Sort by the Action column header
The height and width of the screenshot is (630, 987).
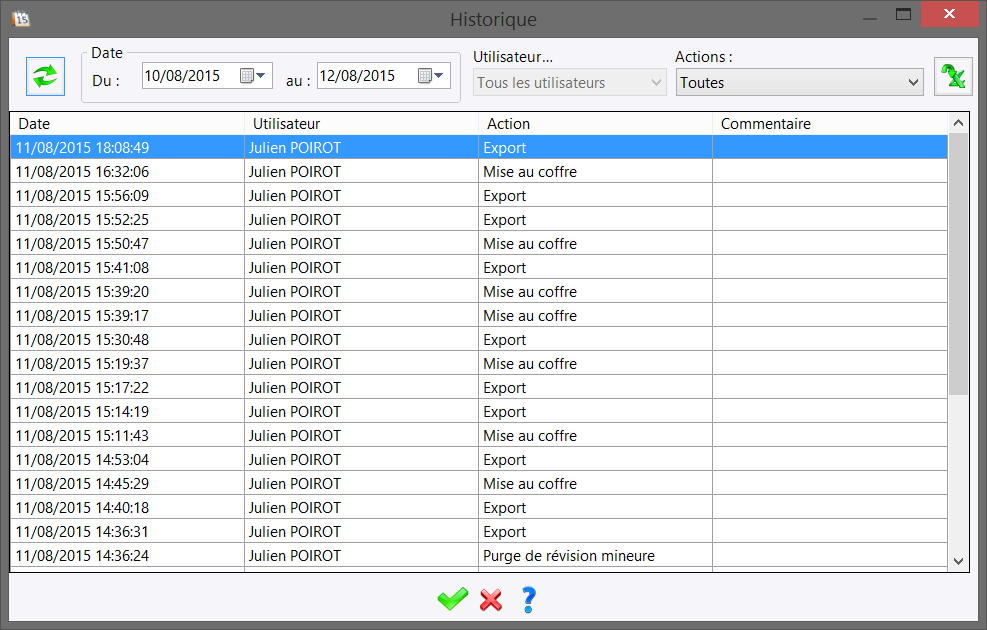595,124
